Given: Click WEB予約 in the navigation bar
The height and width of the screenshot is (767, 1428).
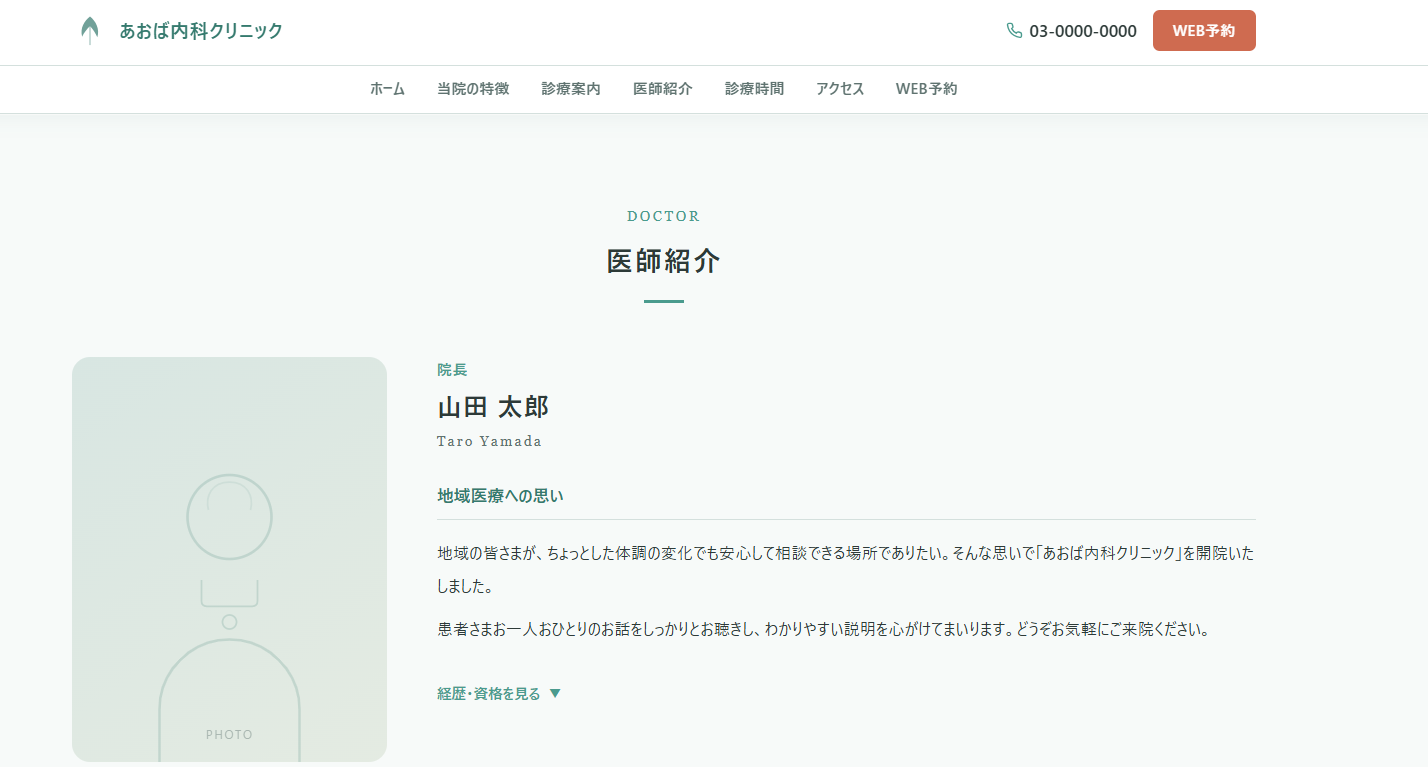Looking at the screenshot, I should point(927,89).
